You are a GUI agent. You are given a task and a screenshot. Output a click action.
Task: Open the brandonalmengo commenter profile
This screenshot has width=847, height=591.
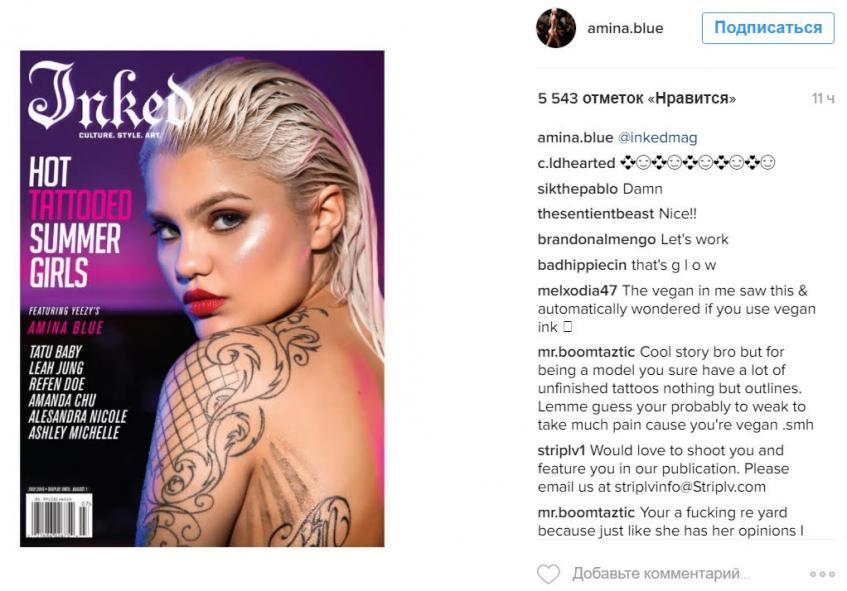point(596,239)
